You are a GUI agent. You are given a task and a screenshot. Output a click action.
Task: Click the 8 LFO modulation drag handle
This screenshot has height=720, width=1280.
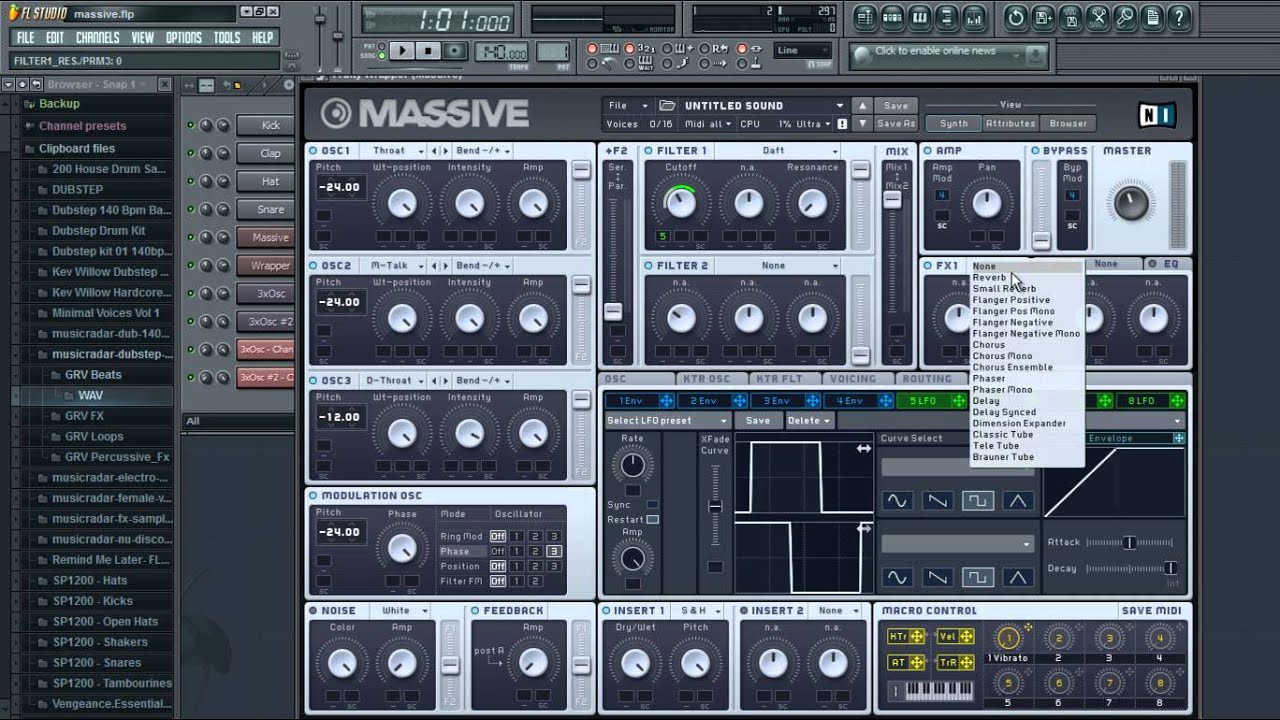(1178, 401)
